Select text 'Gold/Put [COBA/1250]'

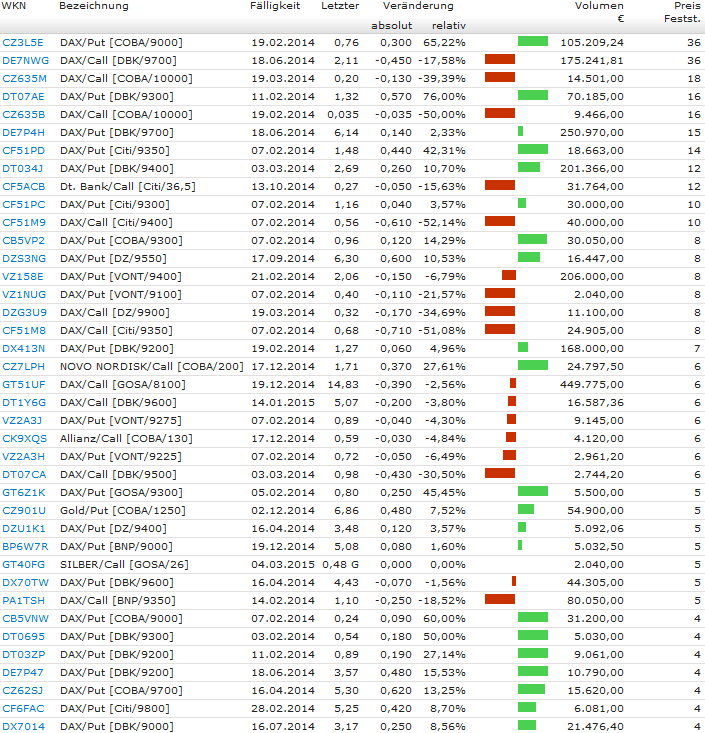click(123, 510)
